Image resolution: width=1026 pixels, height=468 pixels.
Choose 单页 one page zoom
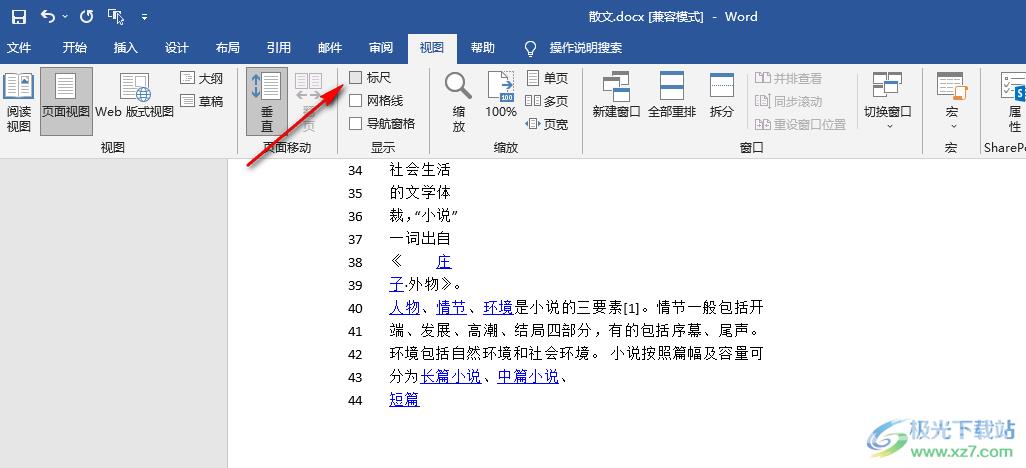(x=547, y=79)
